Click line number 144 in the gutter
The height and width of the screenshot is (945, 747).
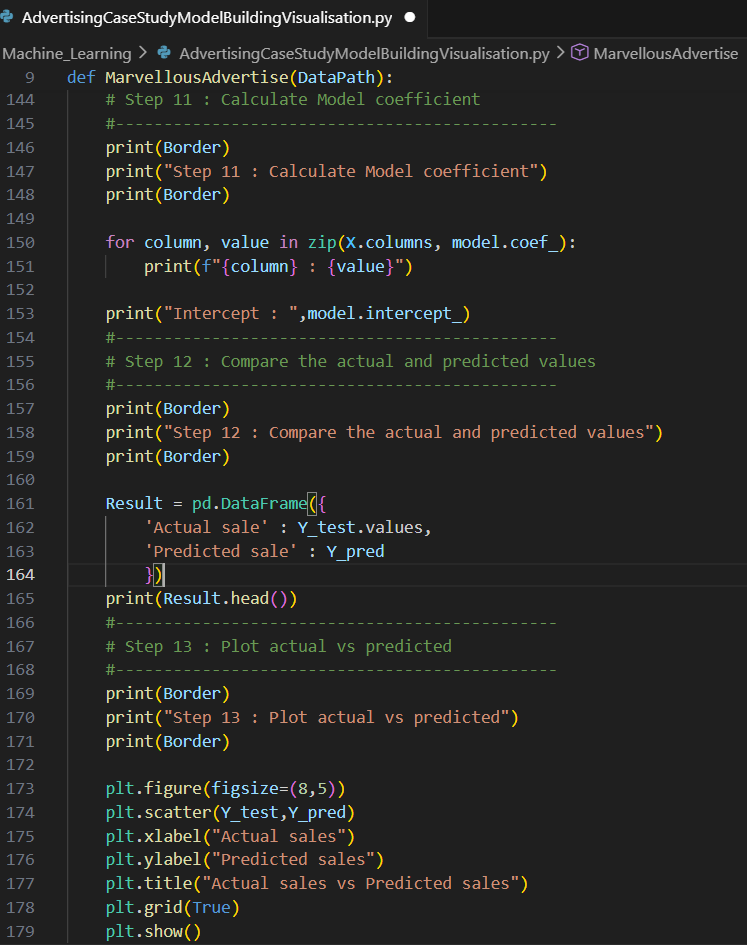(x=20, y=99)
